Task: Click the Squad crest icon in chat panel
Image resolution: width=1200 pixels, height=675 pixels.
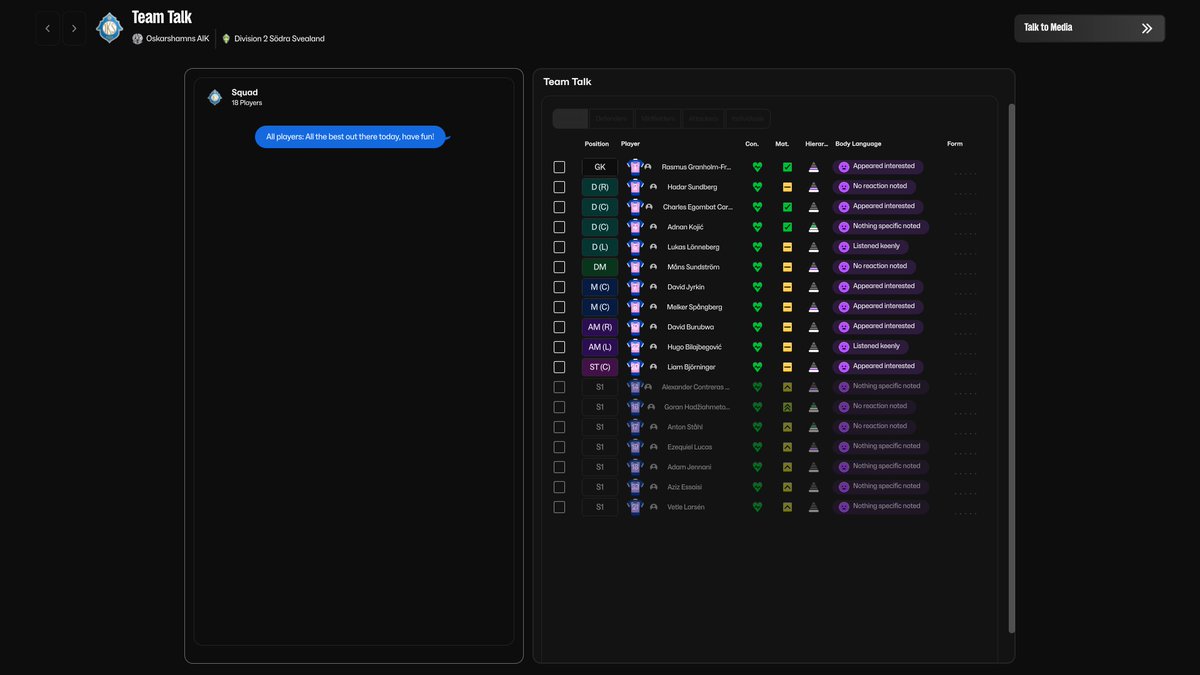Action: (x=215, y=97)
